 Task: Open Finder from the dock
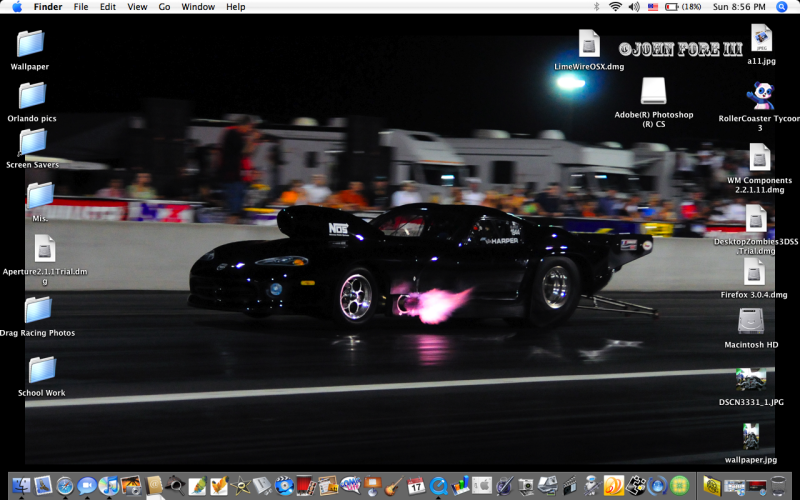(21, 486)
